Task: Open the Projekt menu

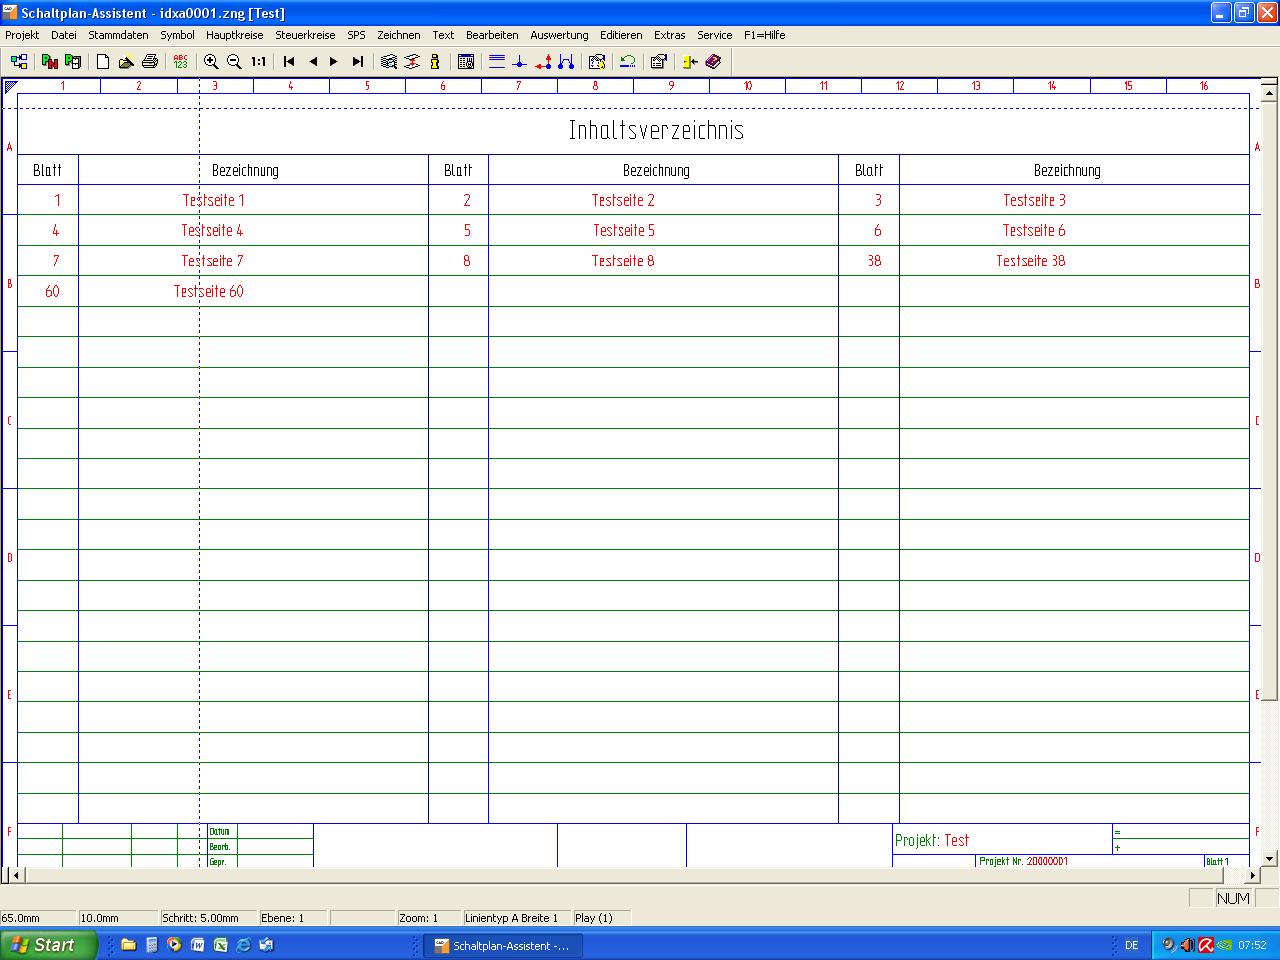Action: (22, 35)
